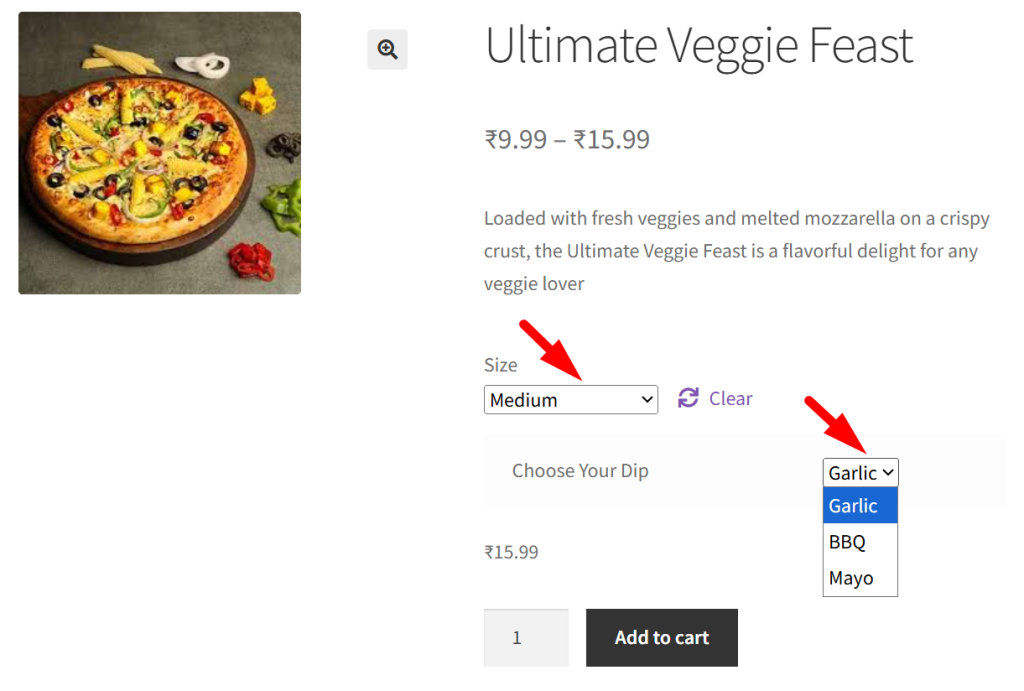Focus the quantity input field
The height and width of the screenshot is (691, 1024).
(526, 637)
